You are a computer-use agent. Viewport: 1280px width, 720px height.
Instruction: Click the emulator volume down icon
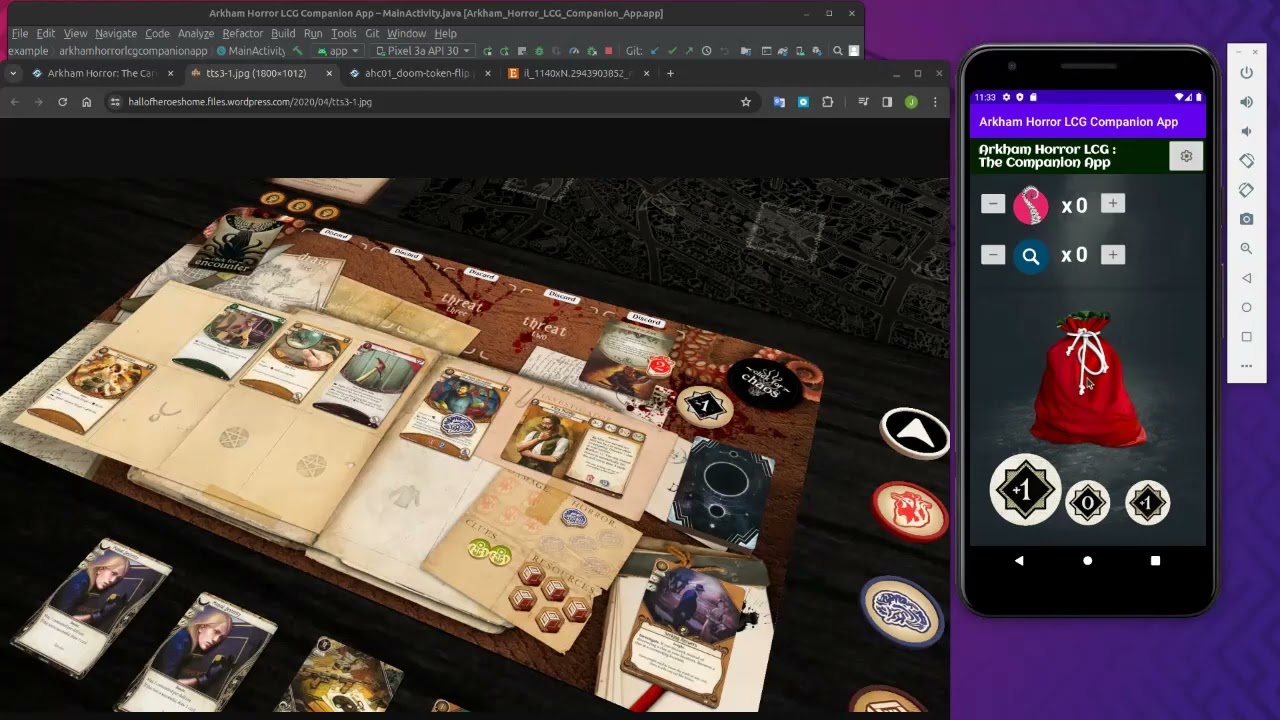tap(1246, 131)
